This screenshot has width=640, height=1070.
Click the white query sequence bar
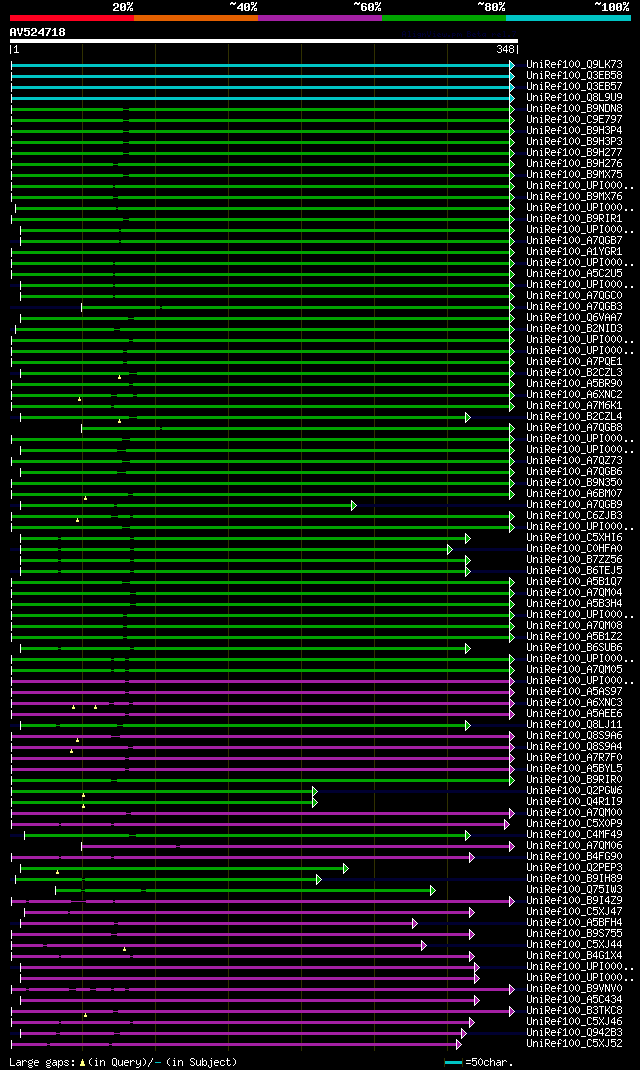click(264, 41)
